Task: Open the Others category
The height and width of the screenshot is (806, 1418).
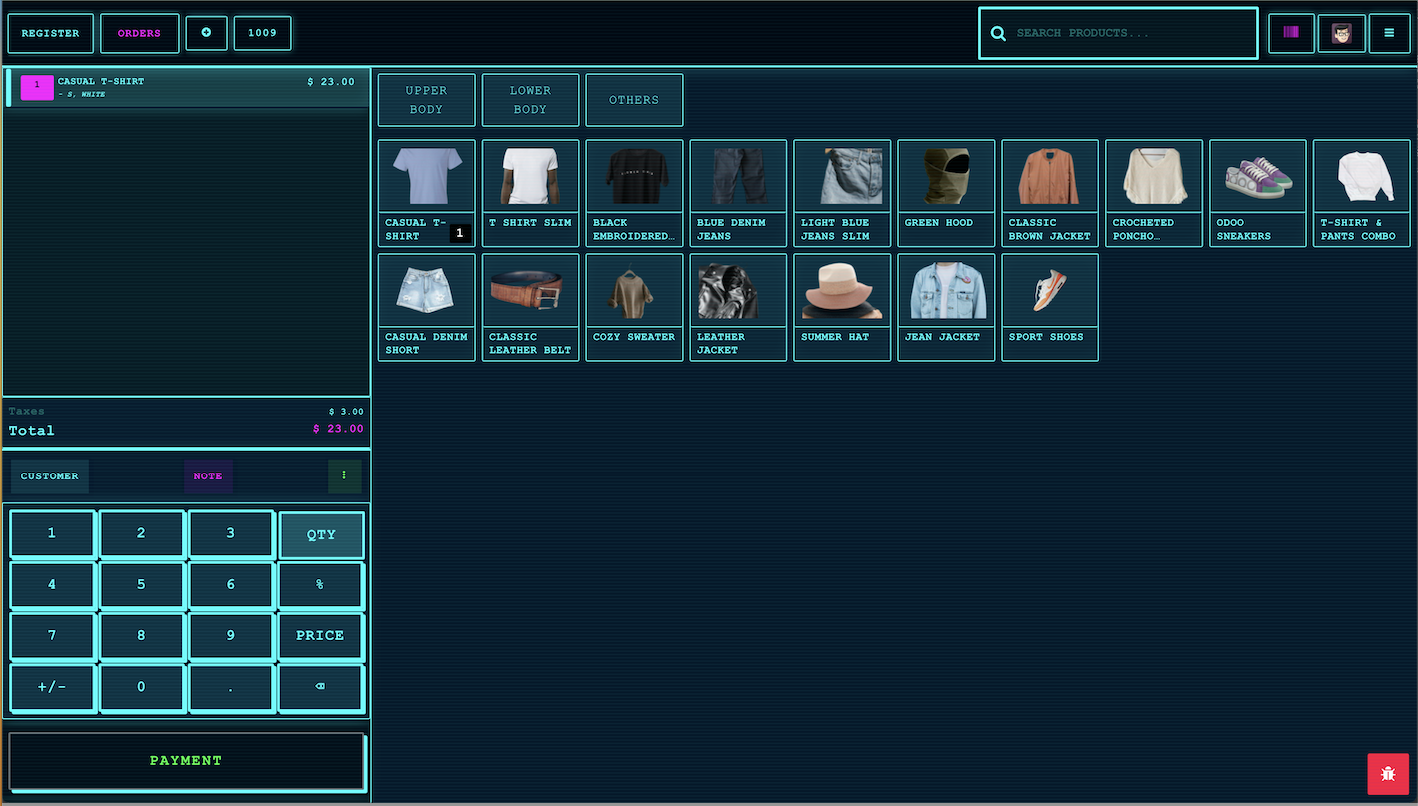Action: 634,99
